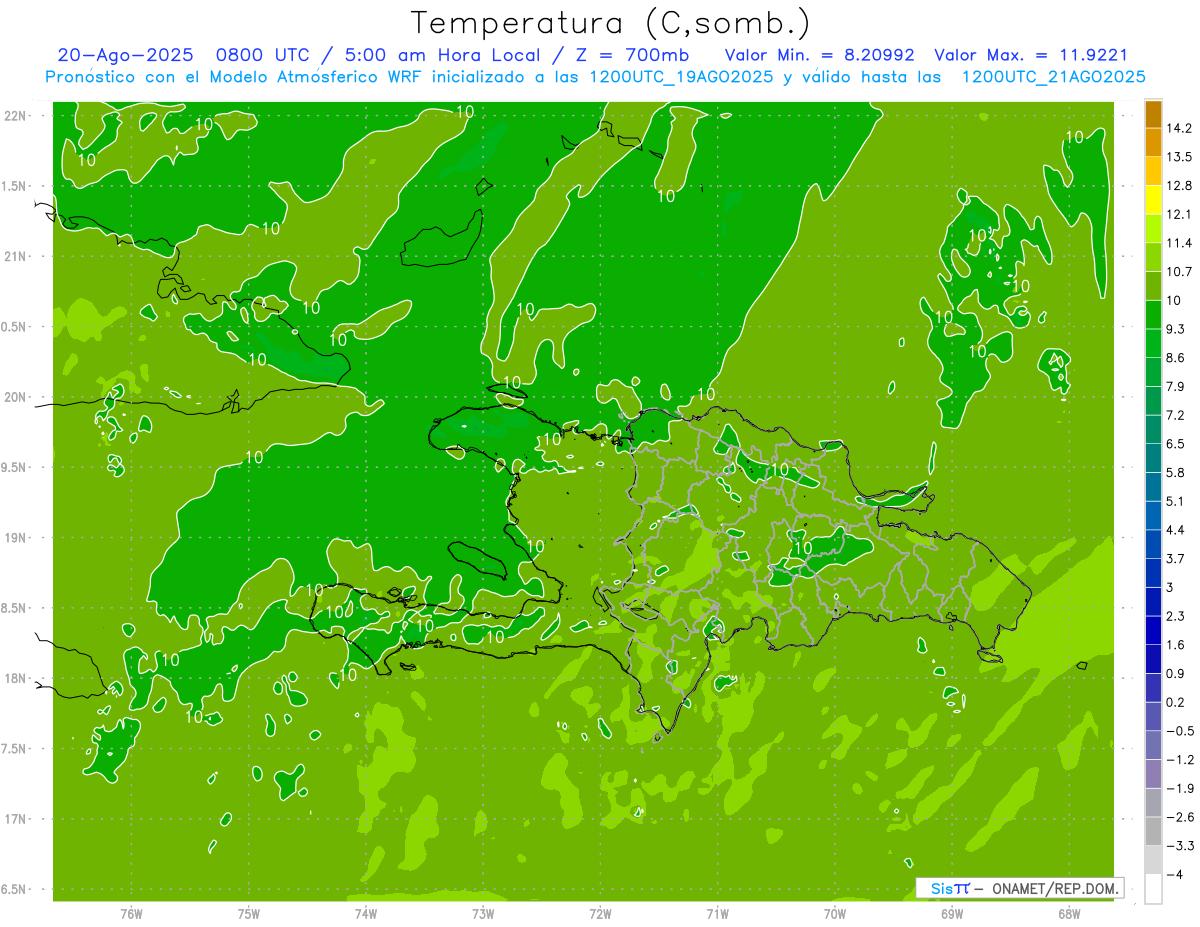Click the '5.1' colorbar value
Viewport: 1200px width, 927px height.
tap(1176, 501)
